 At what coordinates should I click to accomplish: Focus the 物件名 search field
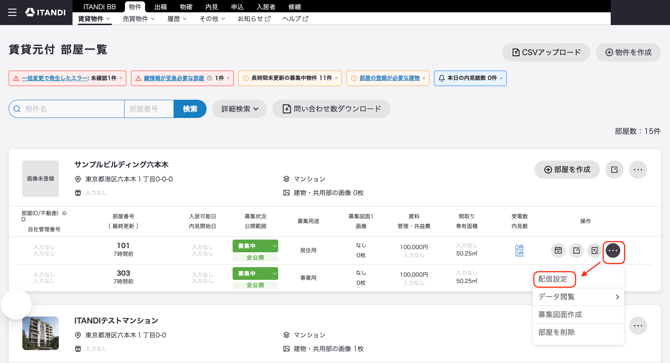67,109
